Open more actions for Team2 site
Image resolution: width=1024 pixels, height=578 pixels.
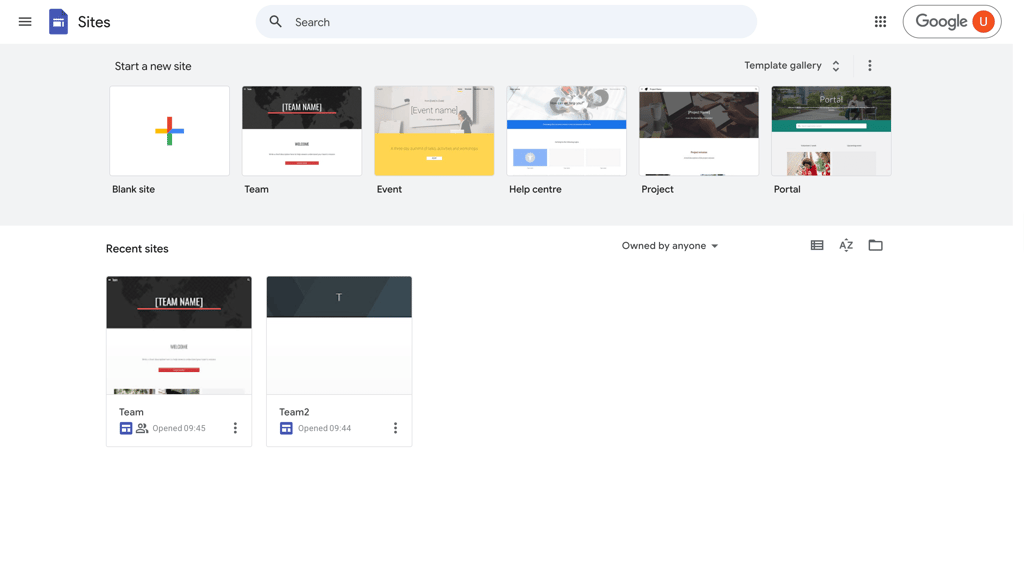(x=395, y=428)
